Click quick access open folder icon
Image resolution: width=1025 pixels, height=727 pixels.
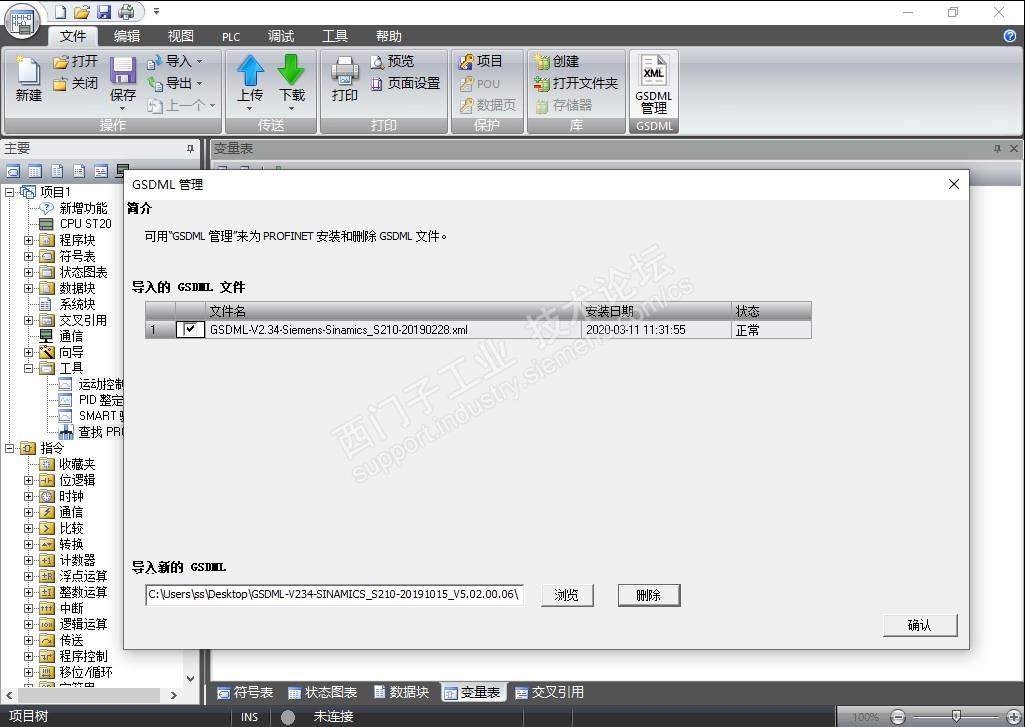(x=82, y=11)
